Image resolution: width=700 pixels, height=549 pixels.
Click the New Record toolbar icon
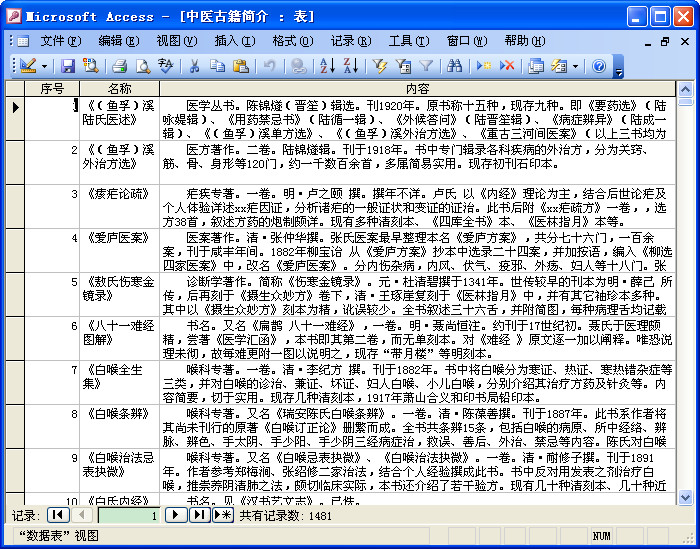coord(483,66)
